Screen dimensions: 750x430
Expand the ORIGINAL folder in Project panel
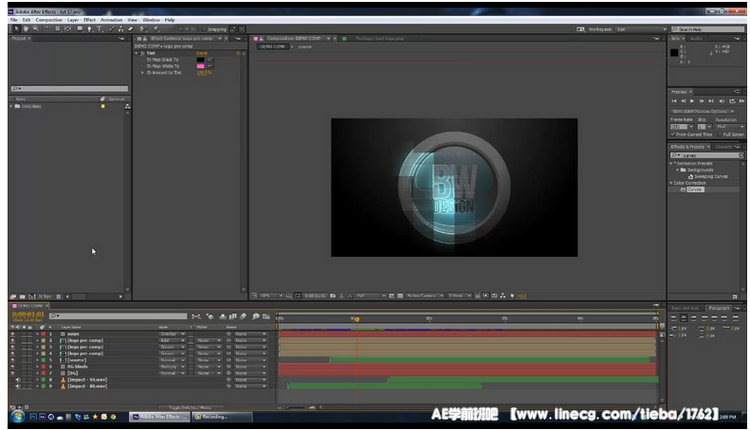(x=11, y=106)
